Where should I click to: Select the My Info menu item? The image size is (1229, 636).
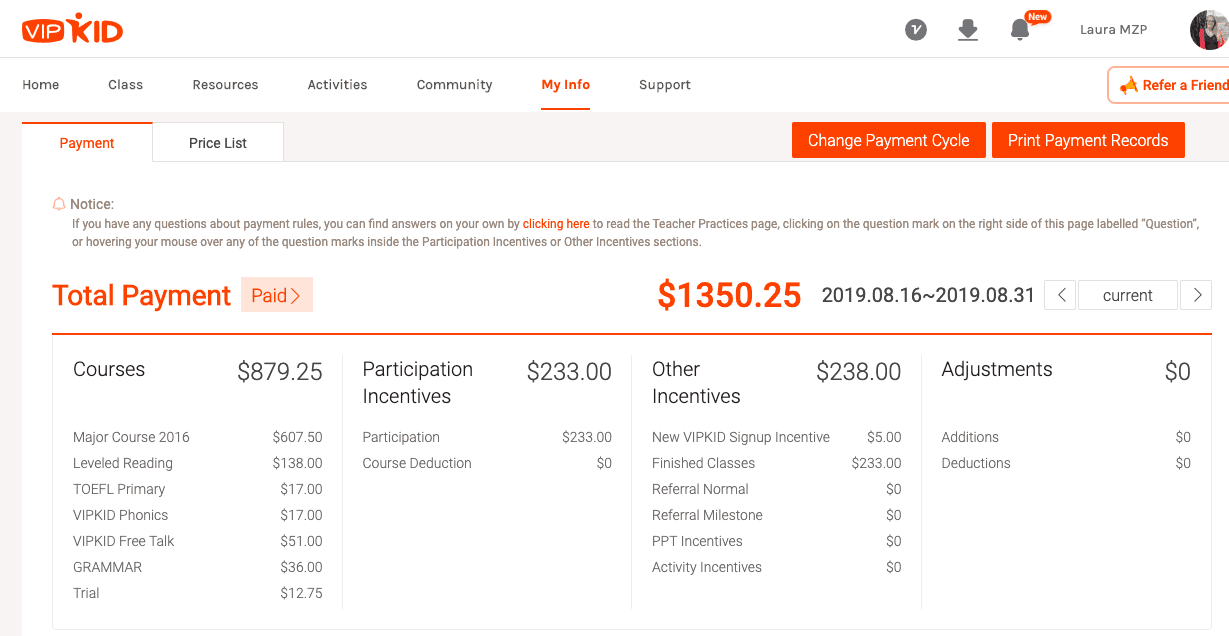566,85
